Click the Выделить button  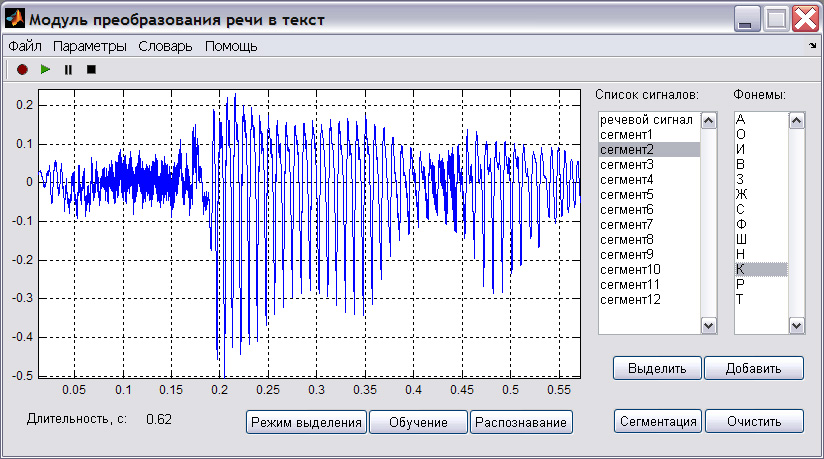coord(657,368)
